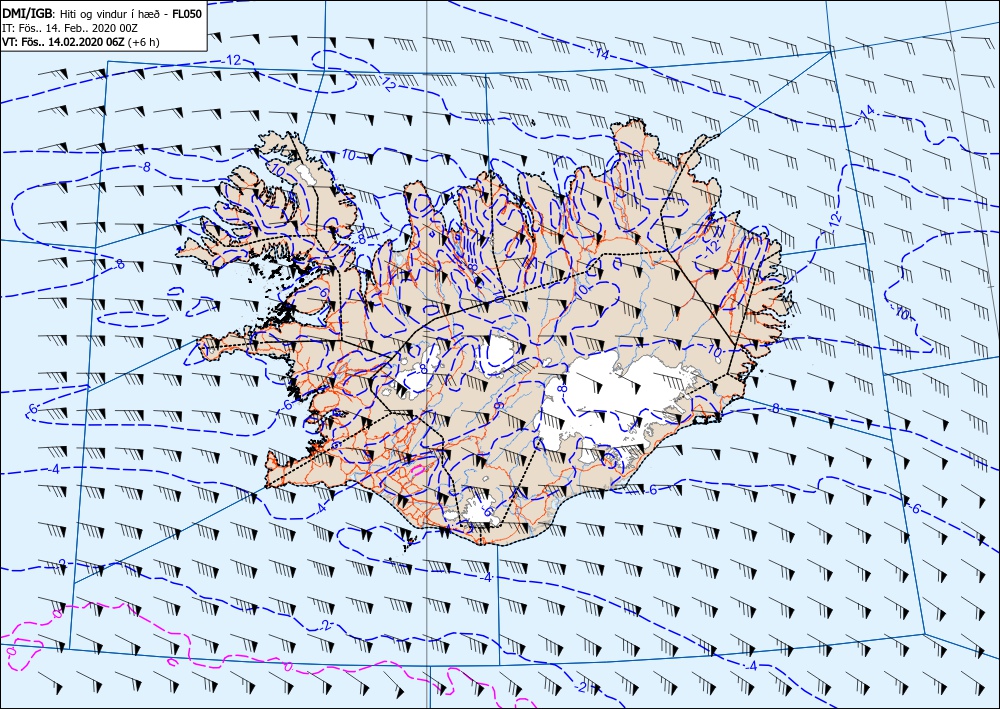Click the "FL050" flight level text
Image resolution: width=1000 pixels, height=709 pixels.
(x=187, y=13)
